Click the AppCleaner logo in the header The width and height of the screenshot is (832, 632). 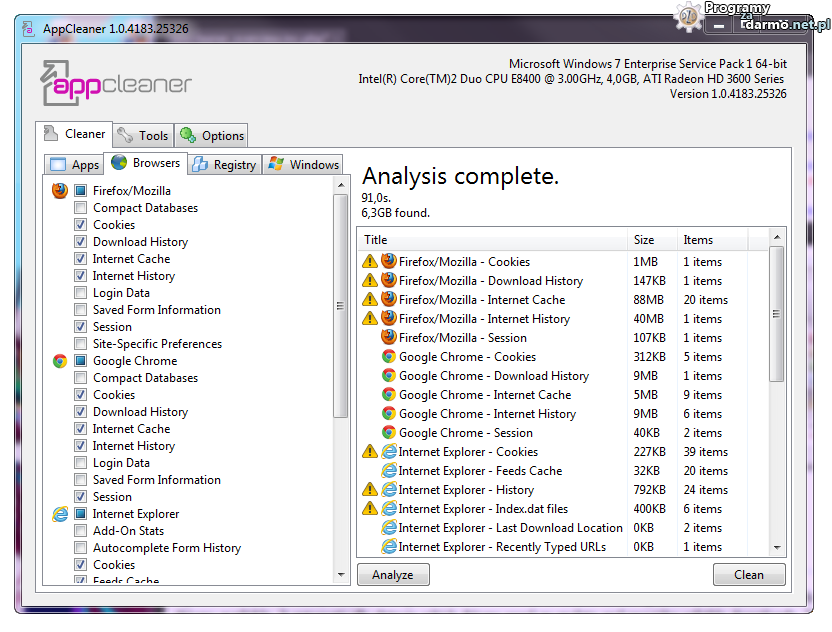(116, 85)
